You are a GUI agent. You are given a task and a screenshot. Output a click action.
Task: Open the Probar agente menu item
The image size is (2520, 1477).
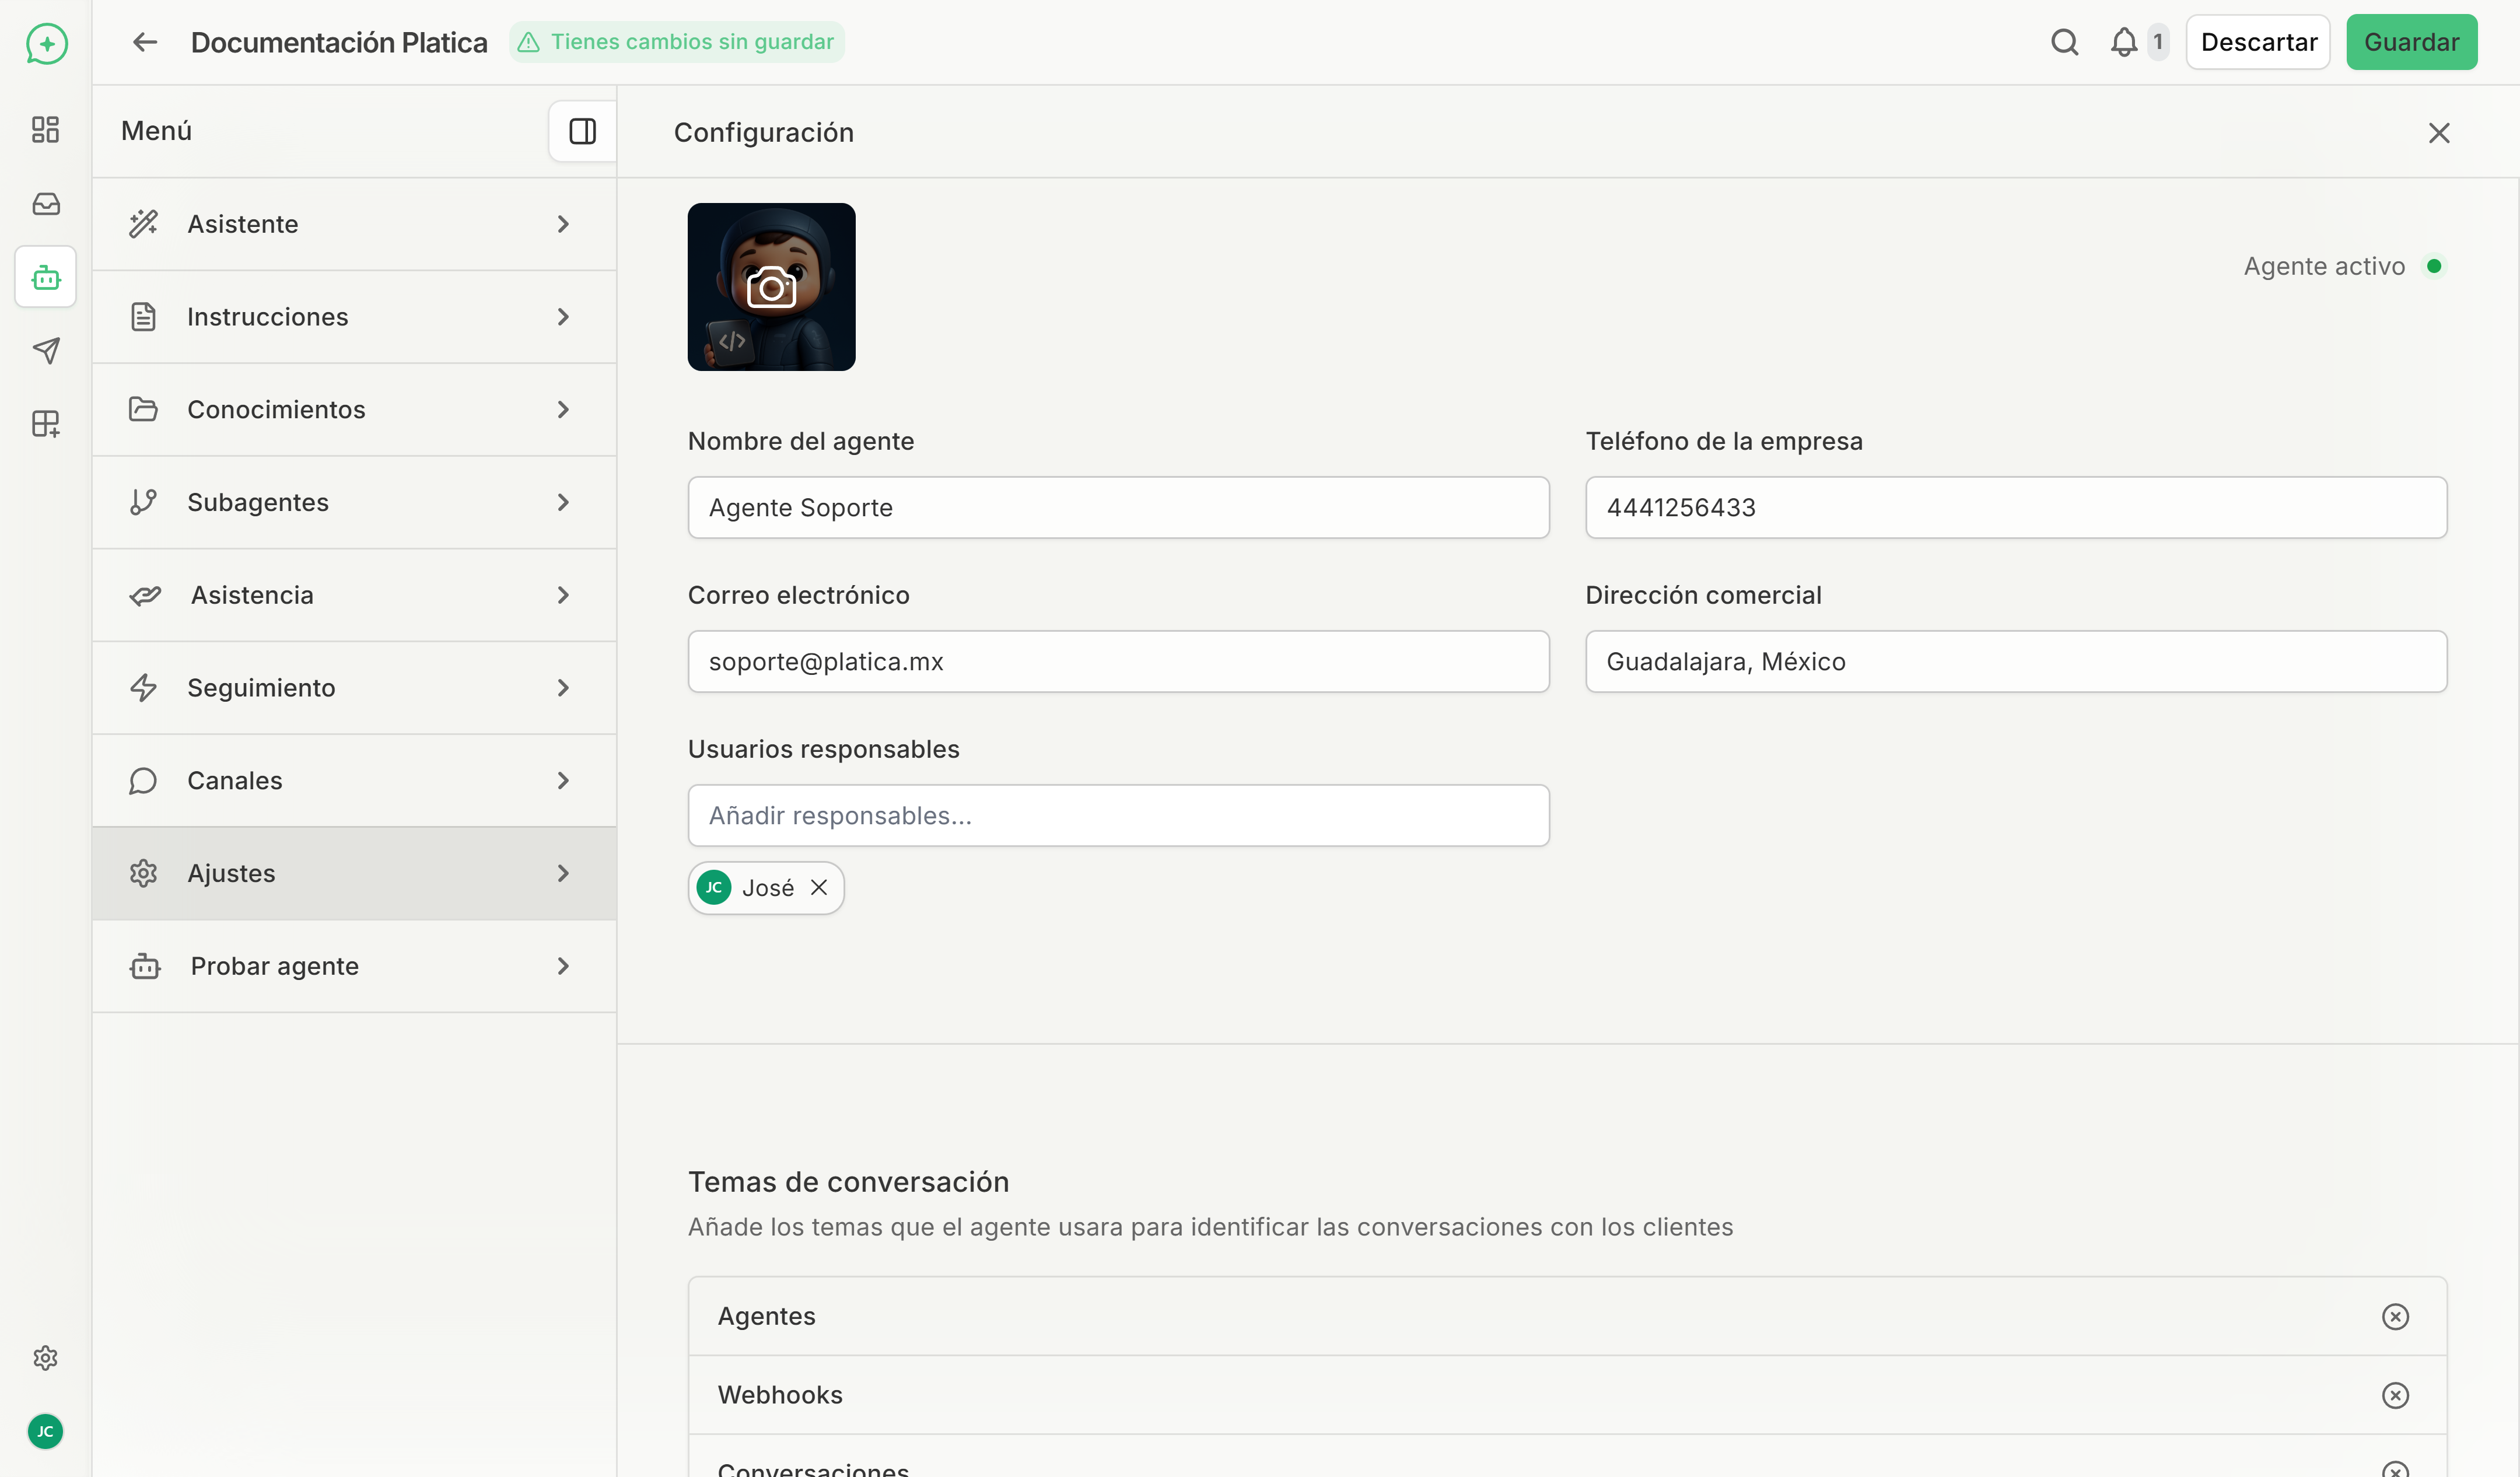pos(355,965)
